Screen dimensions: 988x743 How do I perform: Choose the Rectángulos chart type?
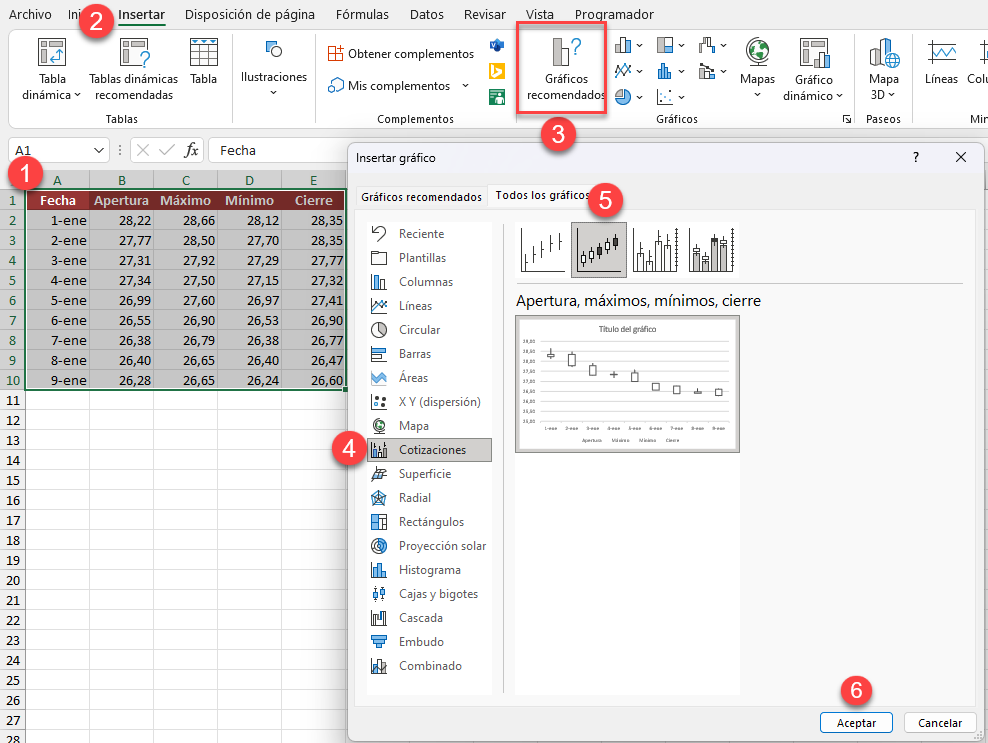pyautogui.click(x=429, y=522)
